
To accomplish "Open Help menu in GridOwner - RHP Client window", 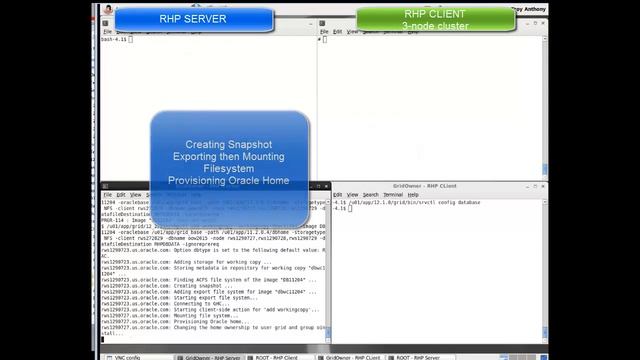I will click(413, 195).
